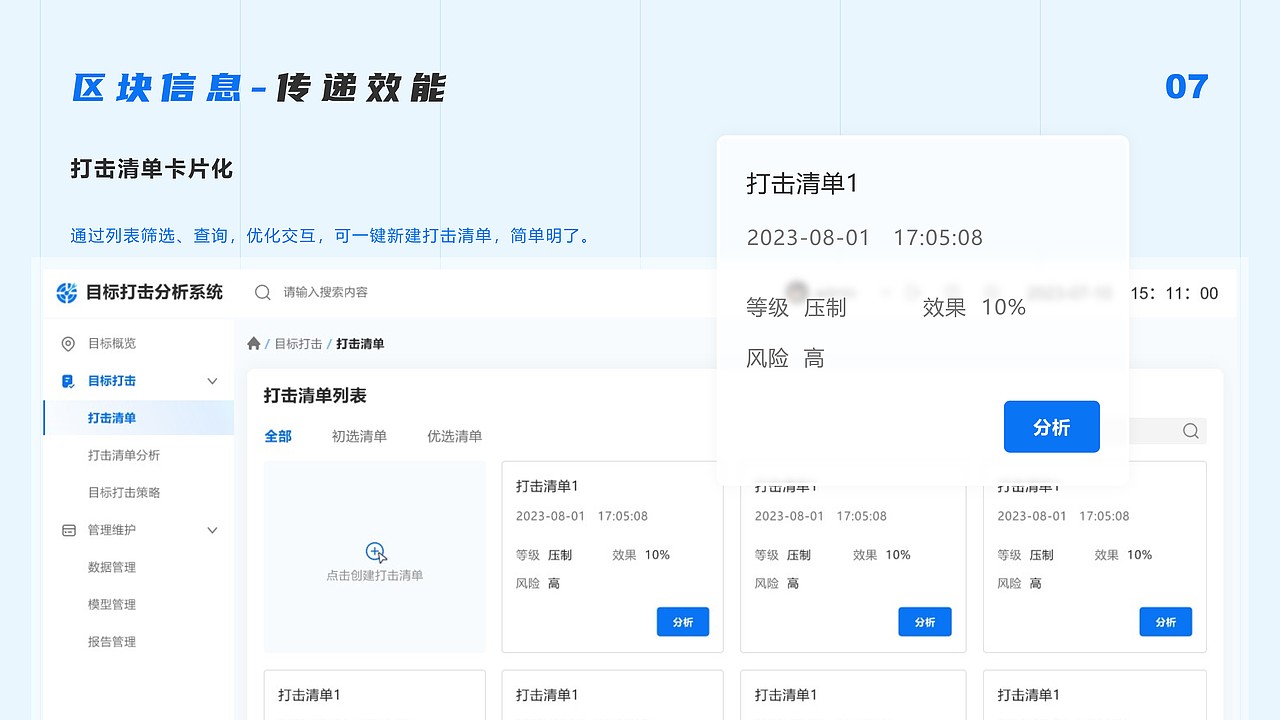Click the search magnifier in the top bar
The image size is (1280, 720).
coord(262,292)
